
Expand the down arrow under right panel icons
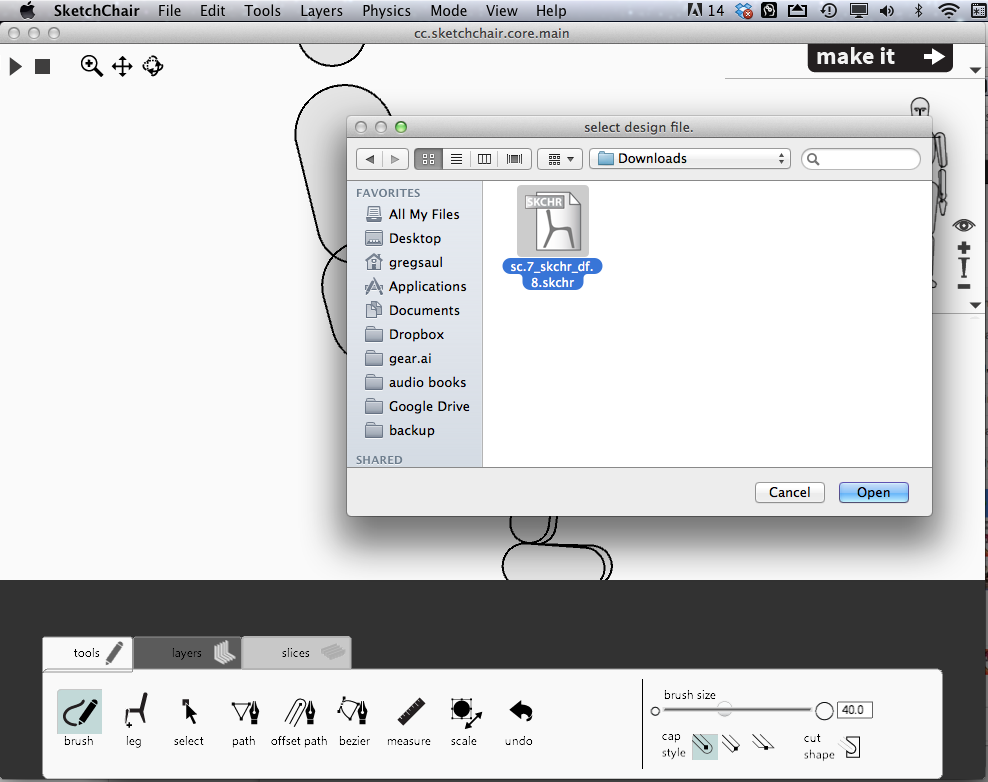pos(975,305)
